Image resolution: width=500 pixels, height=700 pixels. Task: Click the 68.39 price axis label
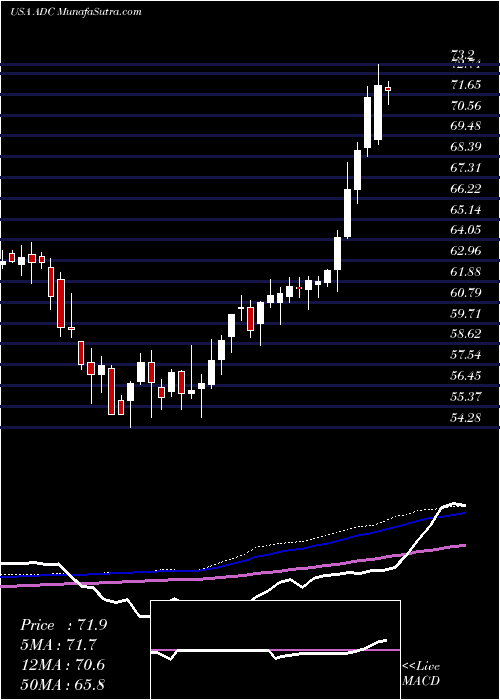[466, 147]
